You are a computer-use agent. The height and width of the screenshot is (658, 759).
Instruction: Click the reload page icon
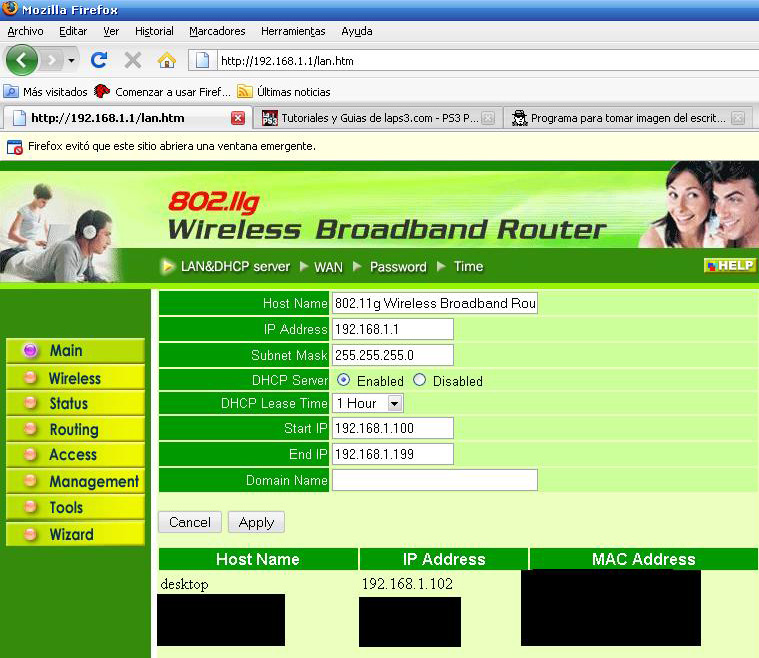pyautogui.click(x=99, y=60)
